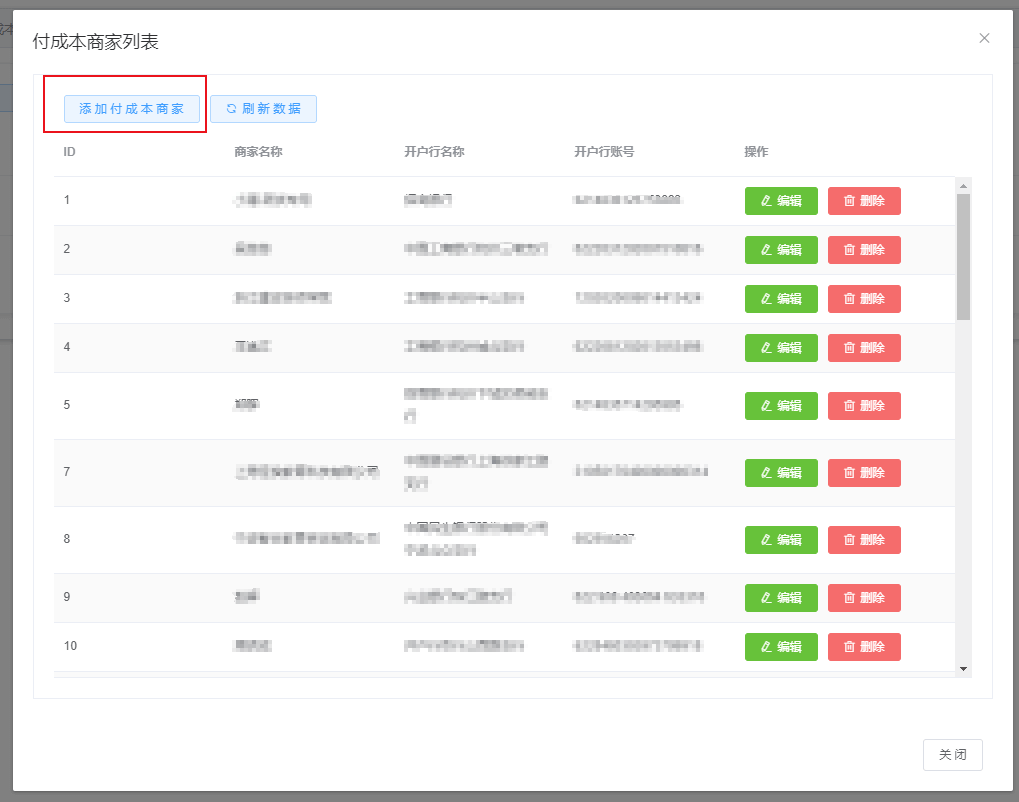1019x802 pixels.
Task: Click 添加付成本商家 button
Action: point(132,109)
